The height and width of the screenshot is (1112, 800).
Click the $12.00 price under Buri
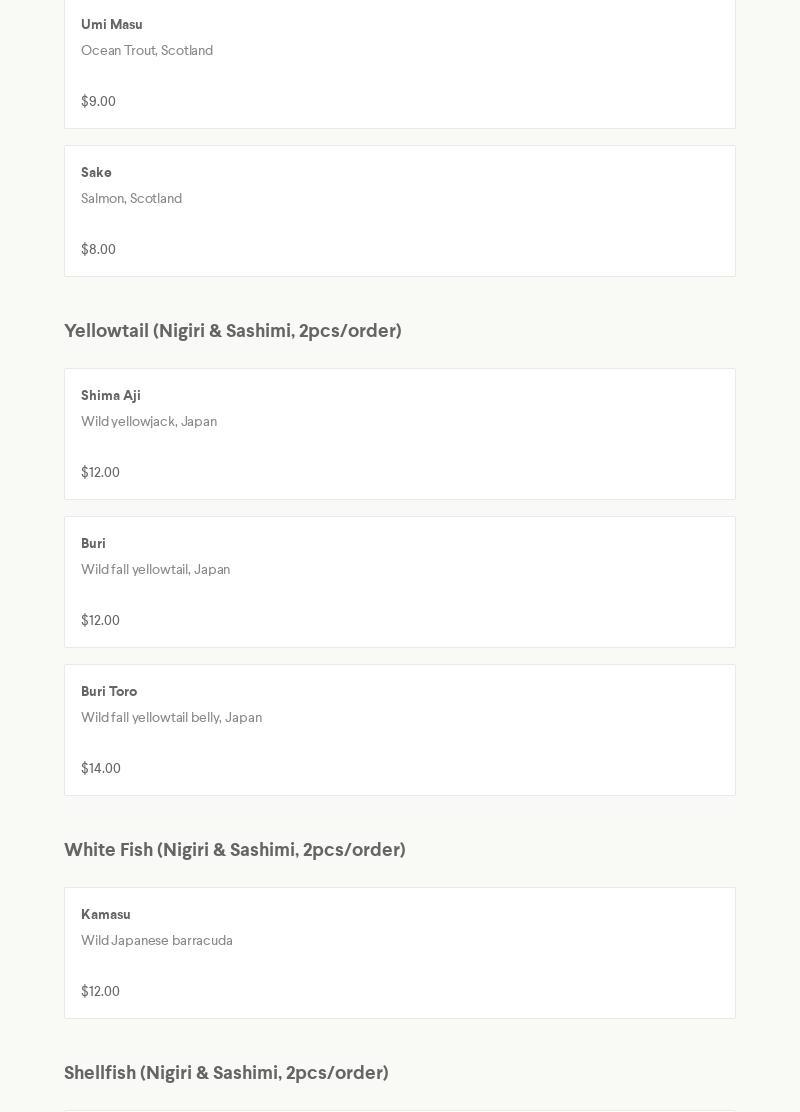[x=100, y=621]
